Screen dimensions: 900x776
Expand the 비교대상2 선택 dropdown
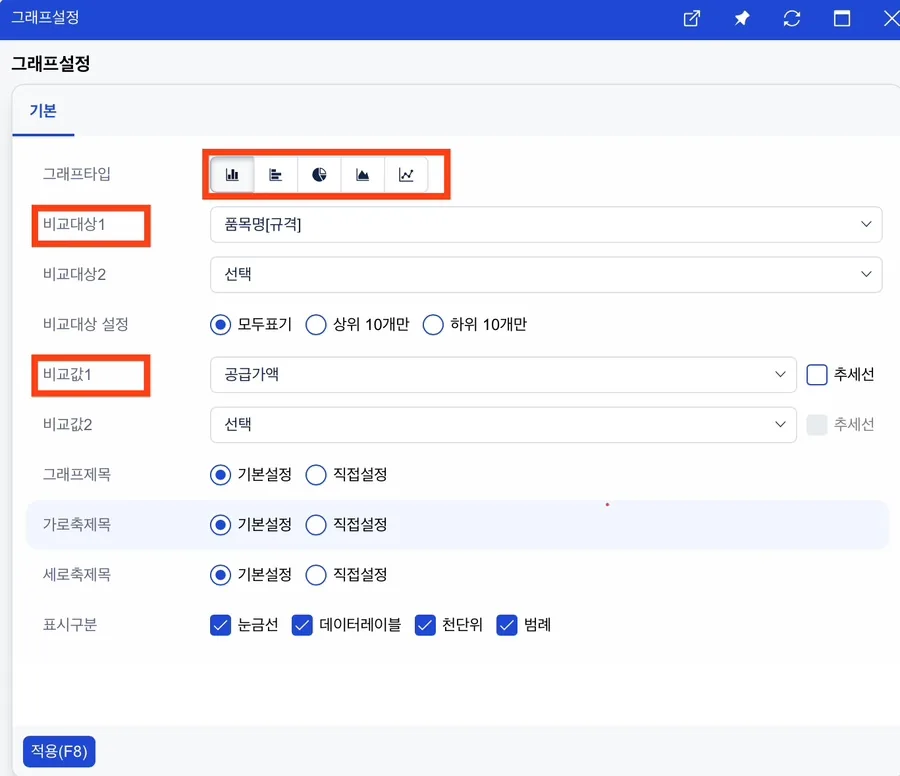[546, 274]
